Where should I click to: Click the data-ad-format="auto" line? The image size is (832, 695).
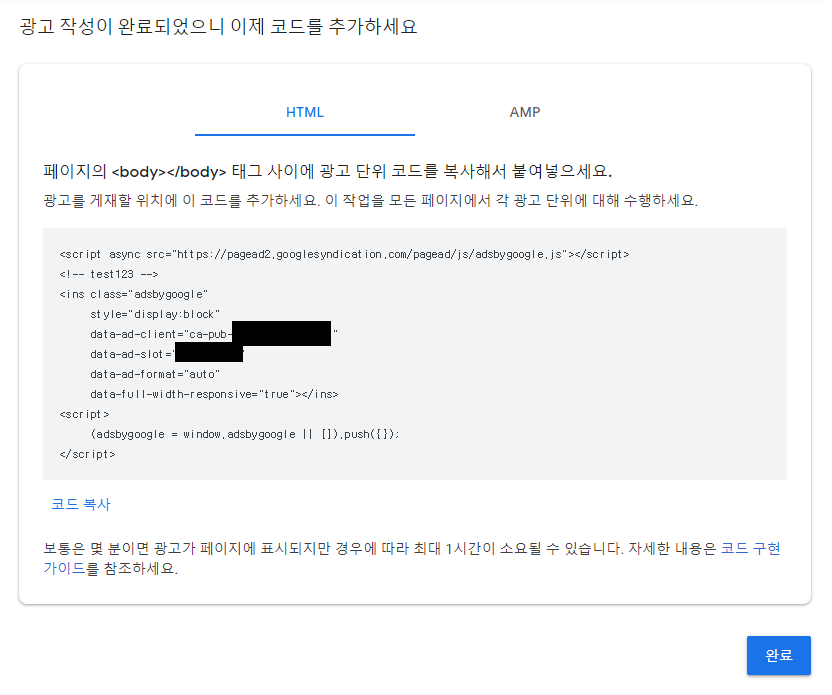155,375
